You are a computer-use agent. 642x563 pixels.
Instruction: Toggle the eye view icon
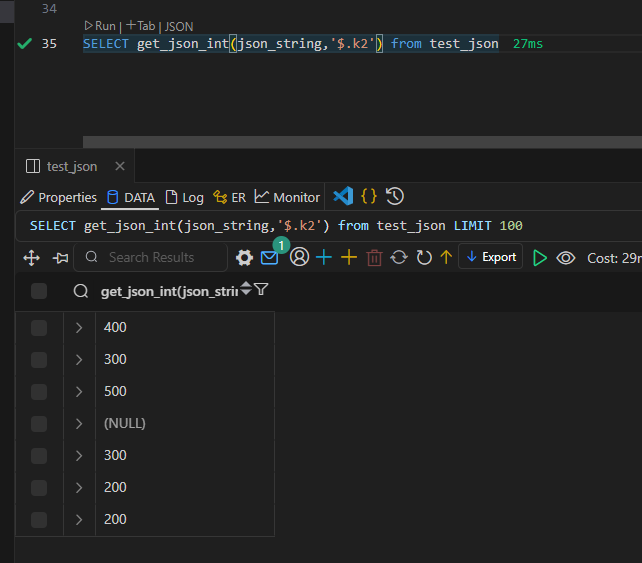pos(565,258)
